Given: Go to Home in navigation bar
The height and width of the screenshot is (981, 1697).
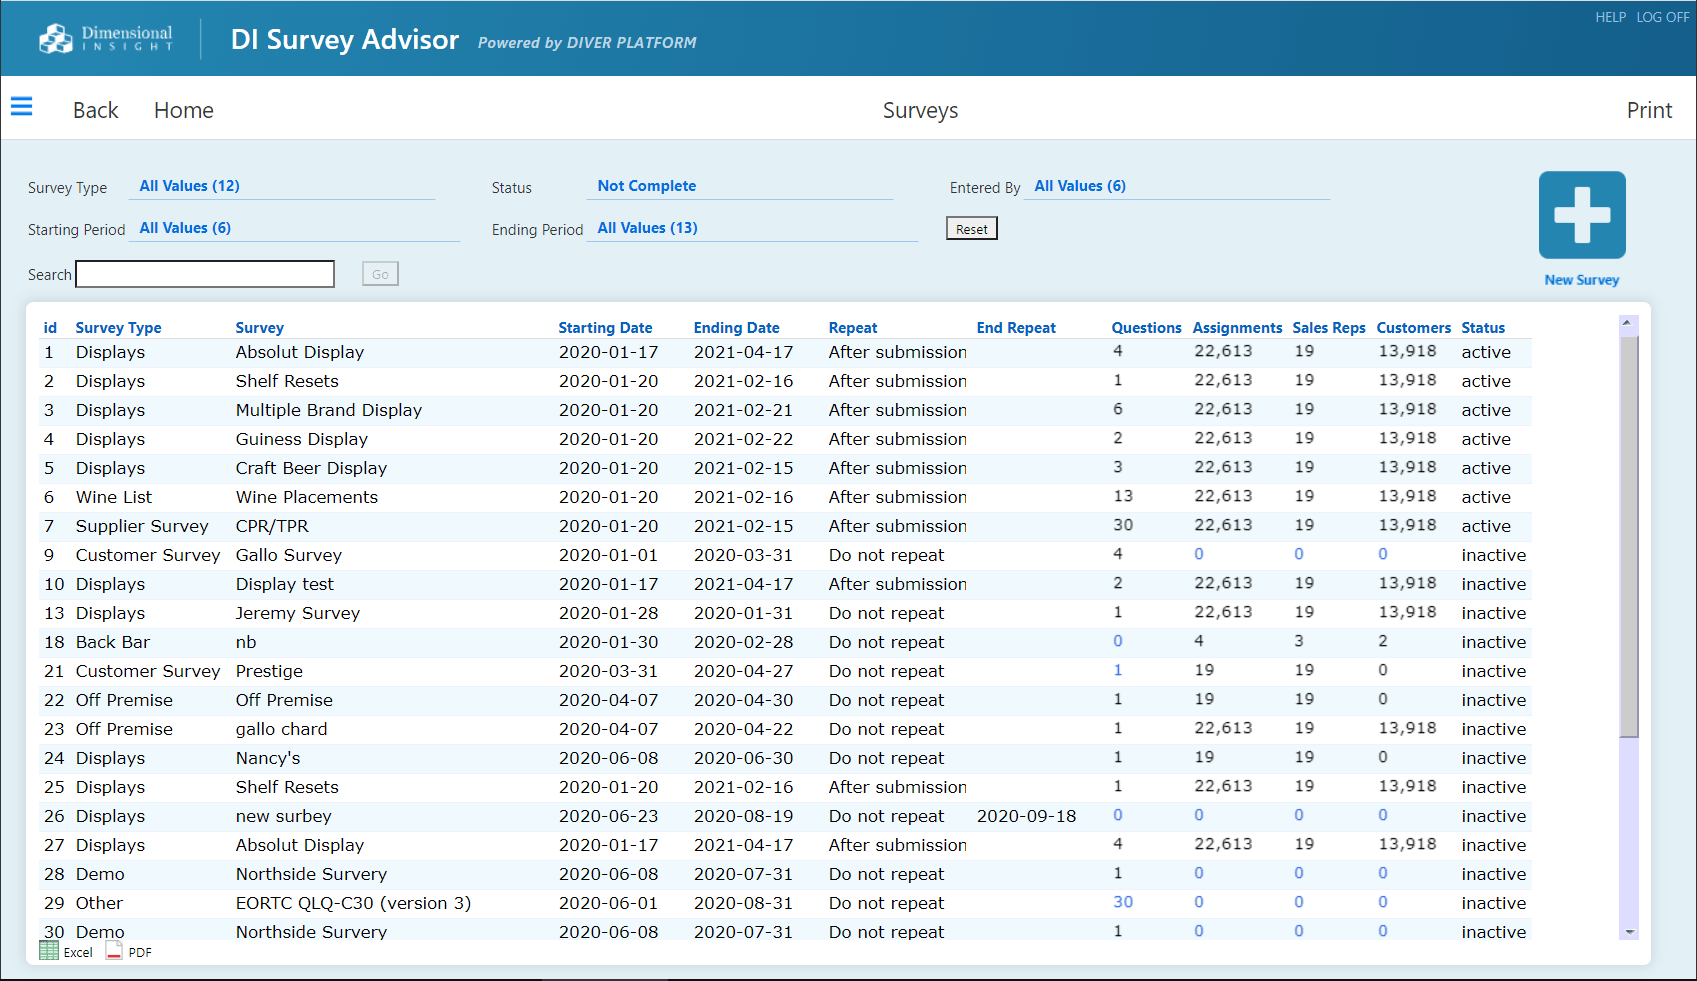Looking at the screenshot, I should pyautogui.click(x=183, y=110).
